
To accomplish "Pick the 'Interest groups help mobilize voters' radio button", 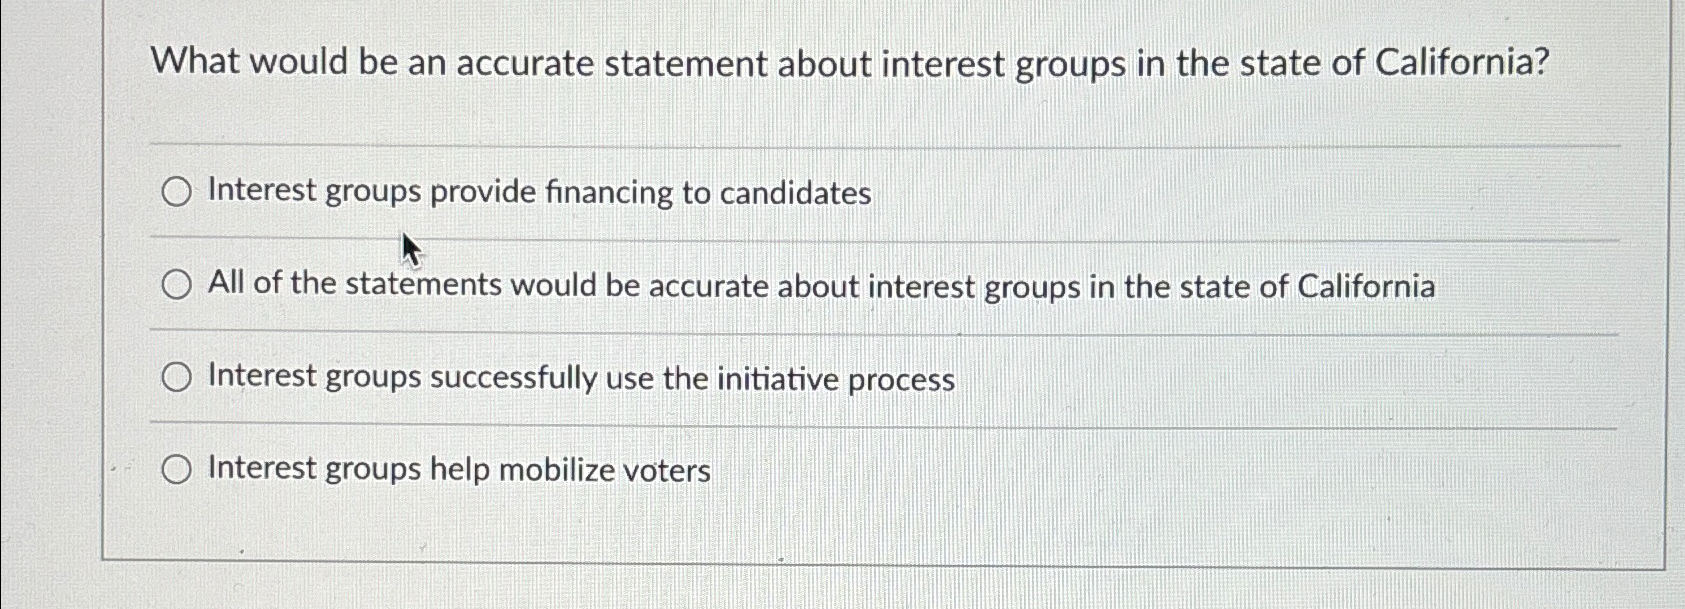I will point(177,468).
